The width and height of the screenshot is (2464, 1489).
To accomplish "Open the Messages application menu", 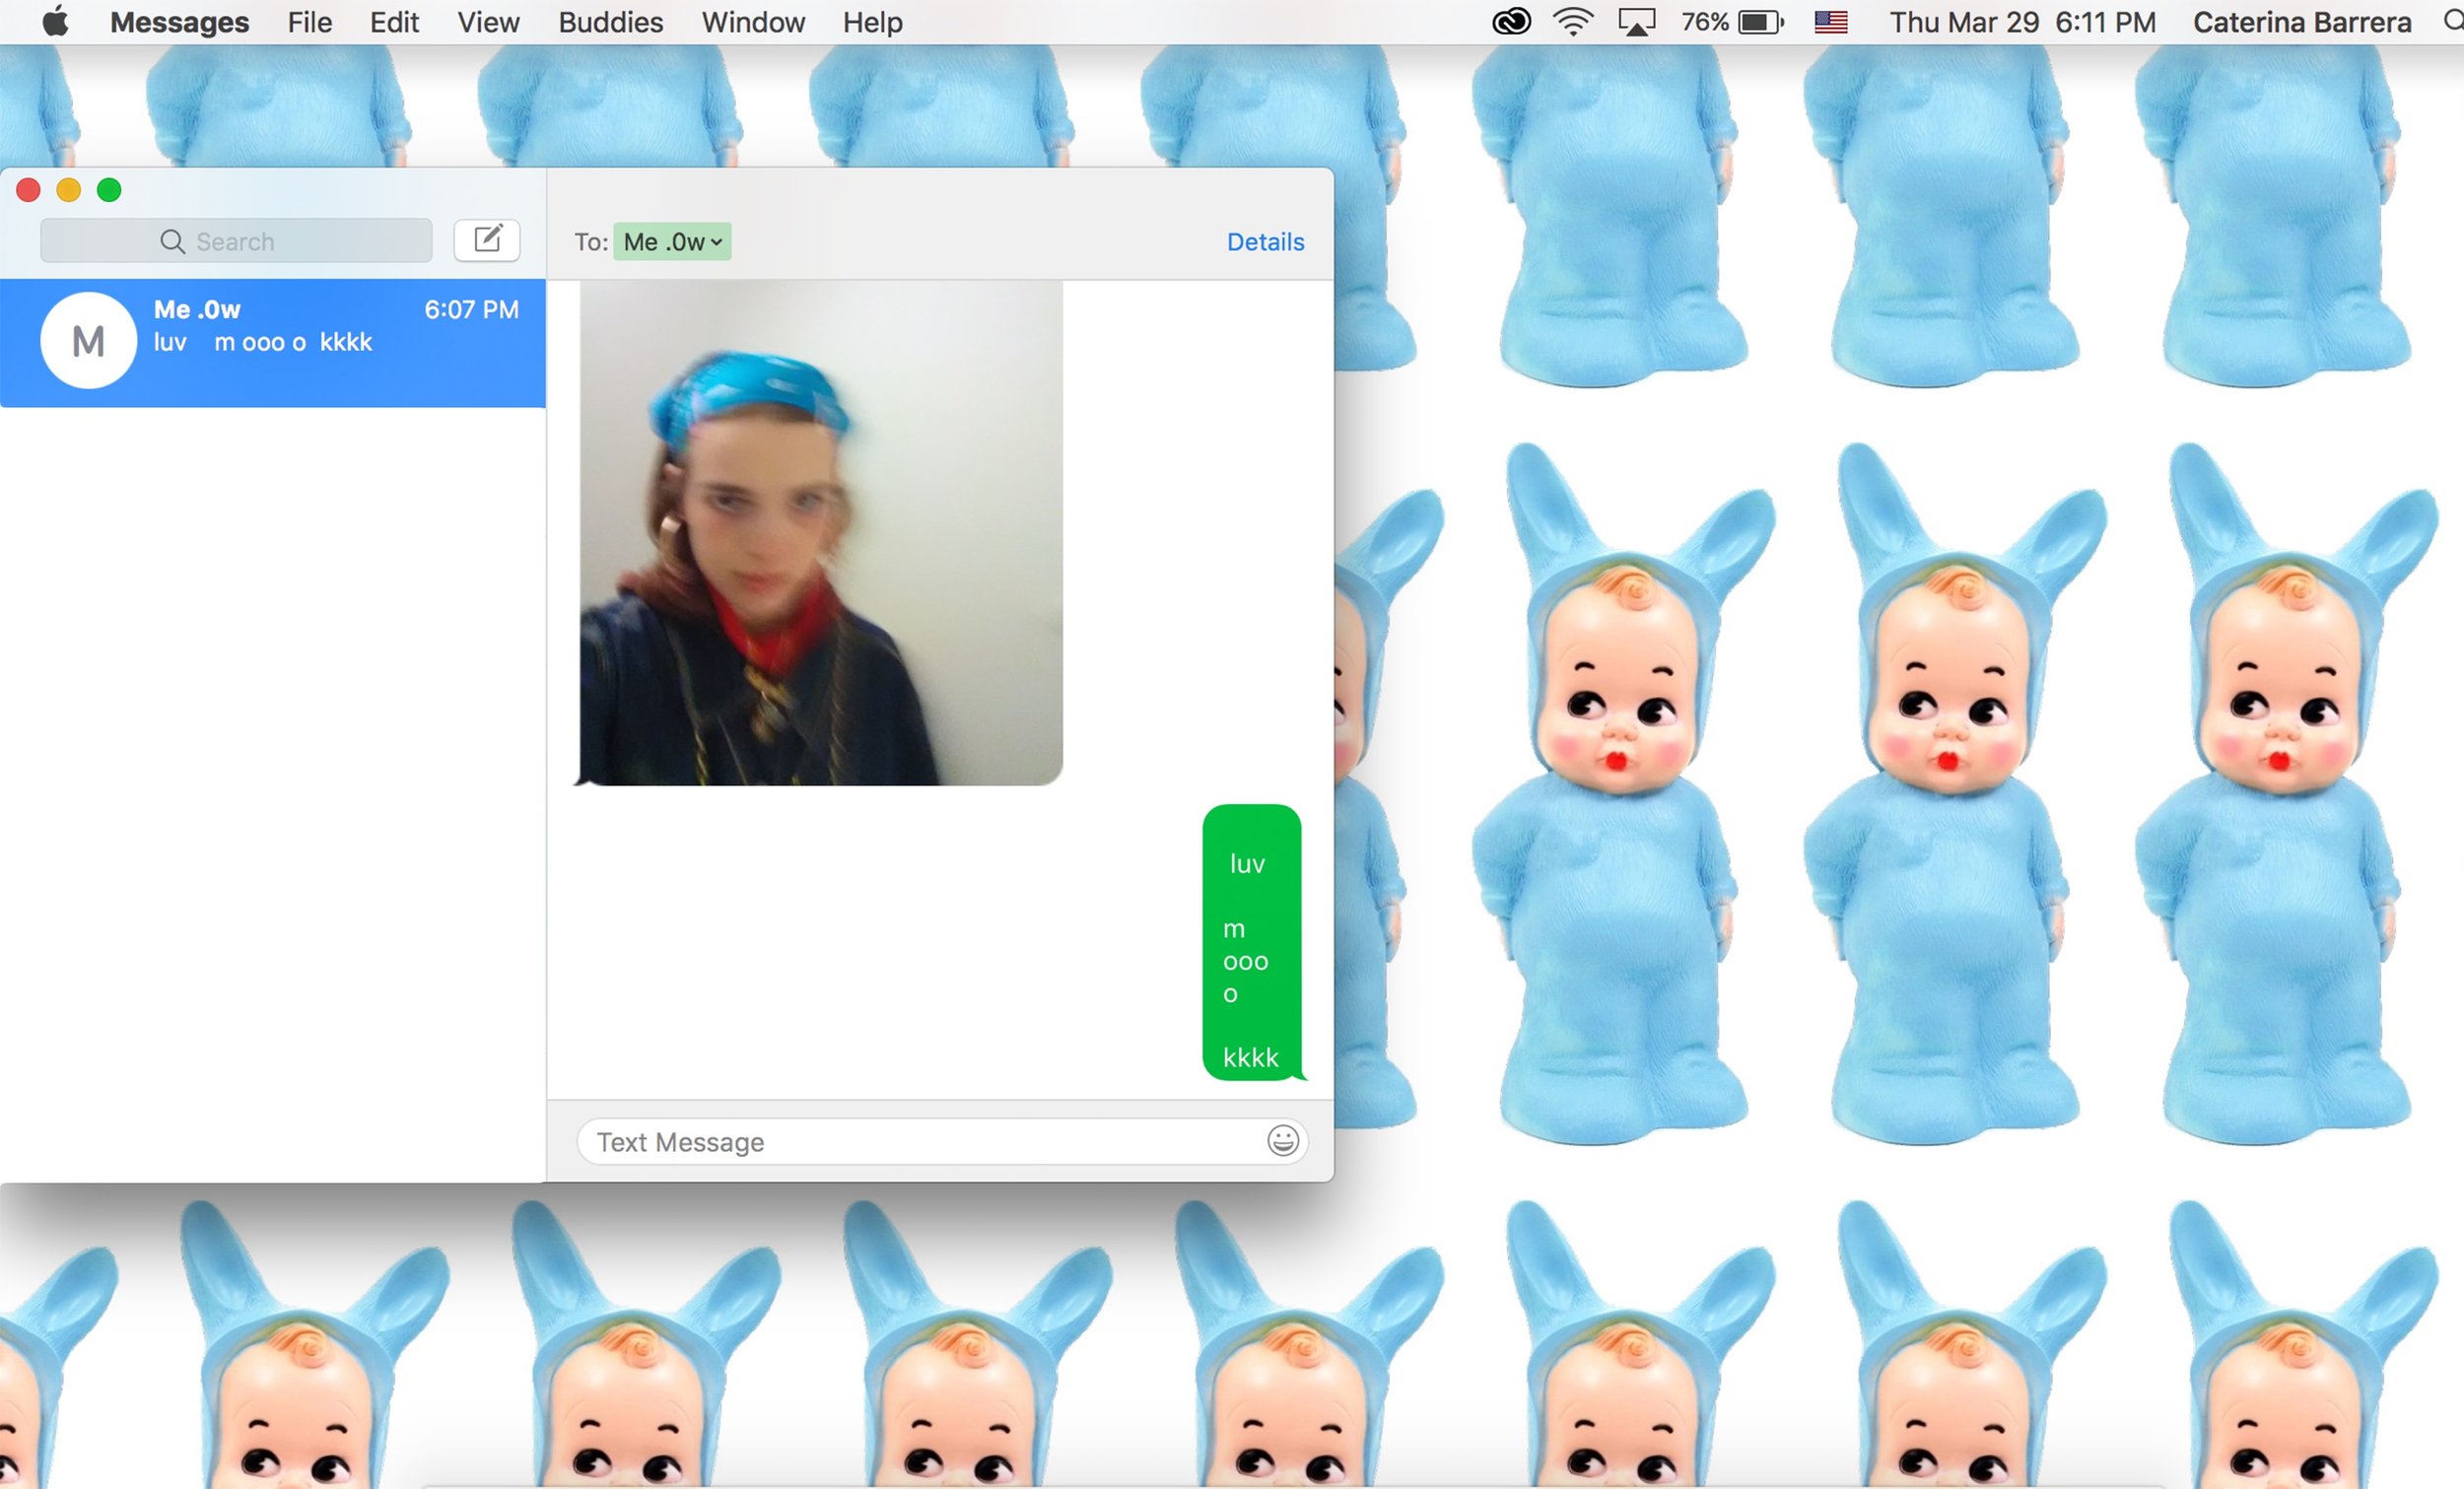I will pyautogui.click(x=179, y=22).
